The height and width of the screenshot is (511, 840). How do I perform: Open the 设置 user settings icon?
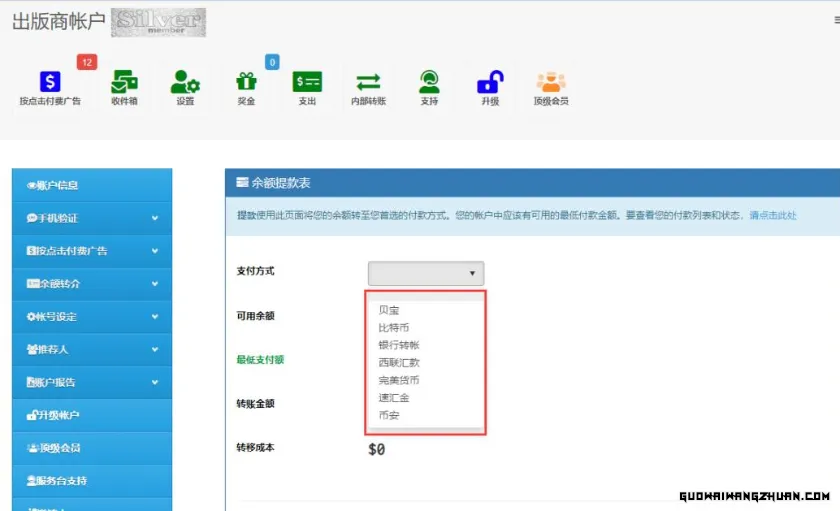click(x=185, y=82)
